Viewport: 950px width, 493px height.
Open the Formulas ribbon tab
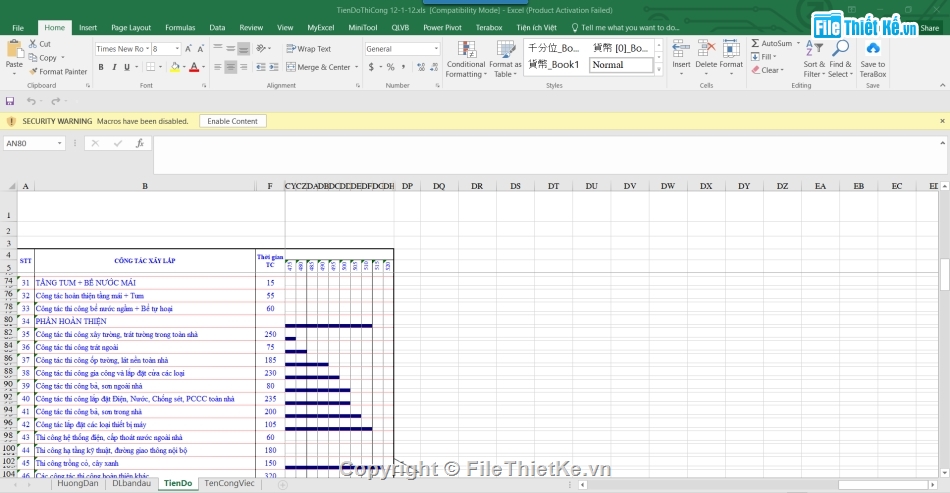click(x=180, y=28)
